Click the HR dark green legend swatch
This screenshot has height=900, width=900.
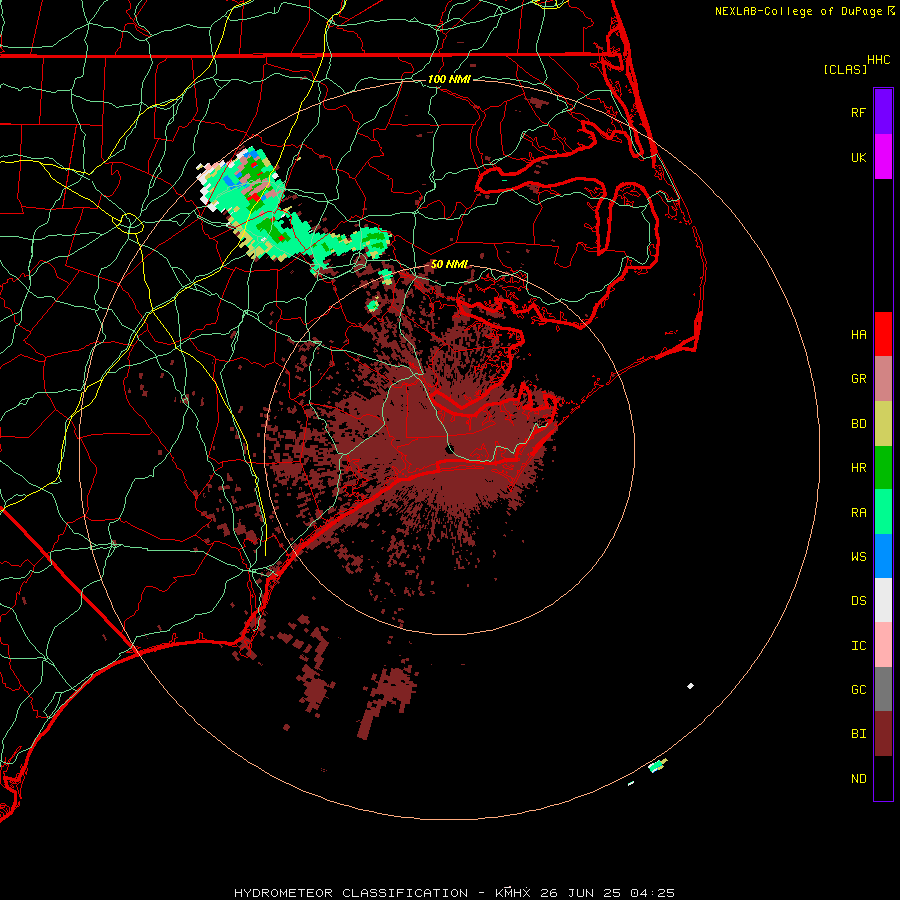[883, 468]
